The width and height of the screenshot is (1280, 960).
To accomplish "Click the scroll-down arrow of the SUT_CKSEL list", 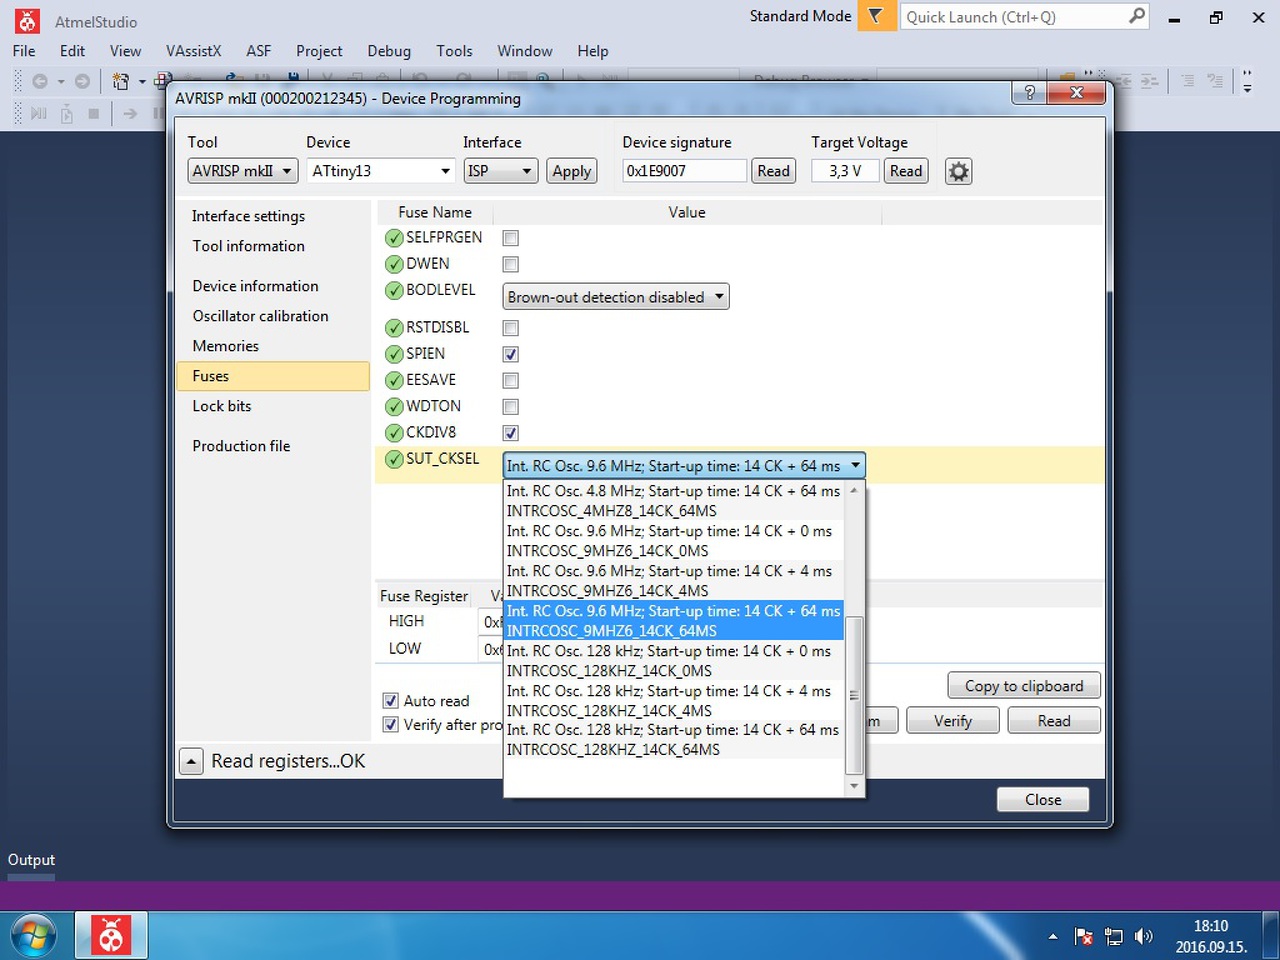I will pyautogui.click(x=854, y=786).
